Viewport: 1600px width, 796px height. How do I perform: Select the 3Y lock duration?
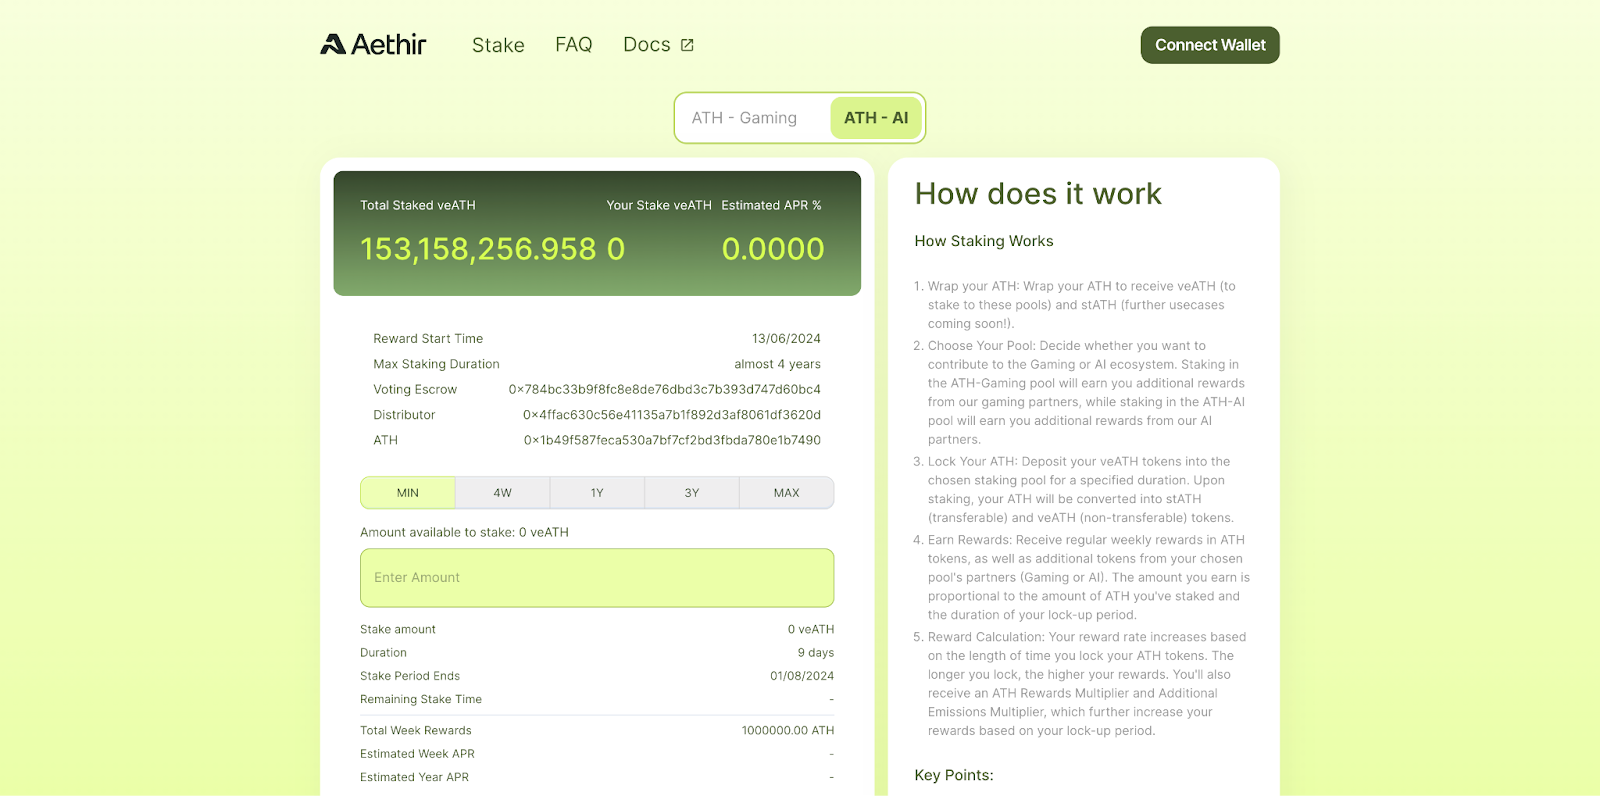[692, 493]
